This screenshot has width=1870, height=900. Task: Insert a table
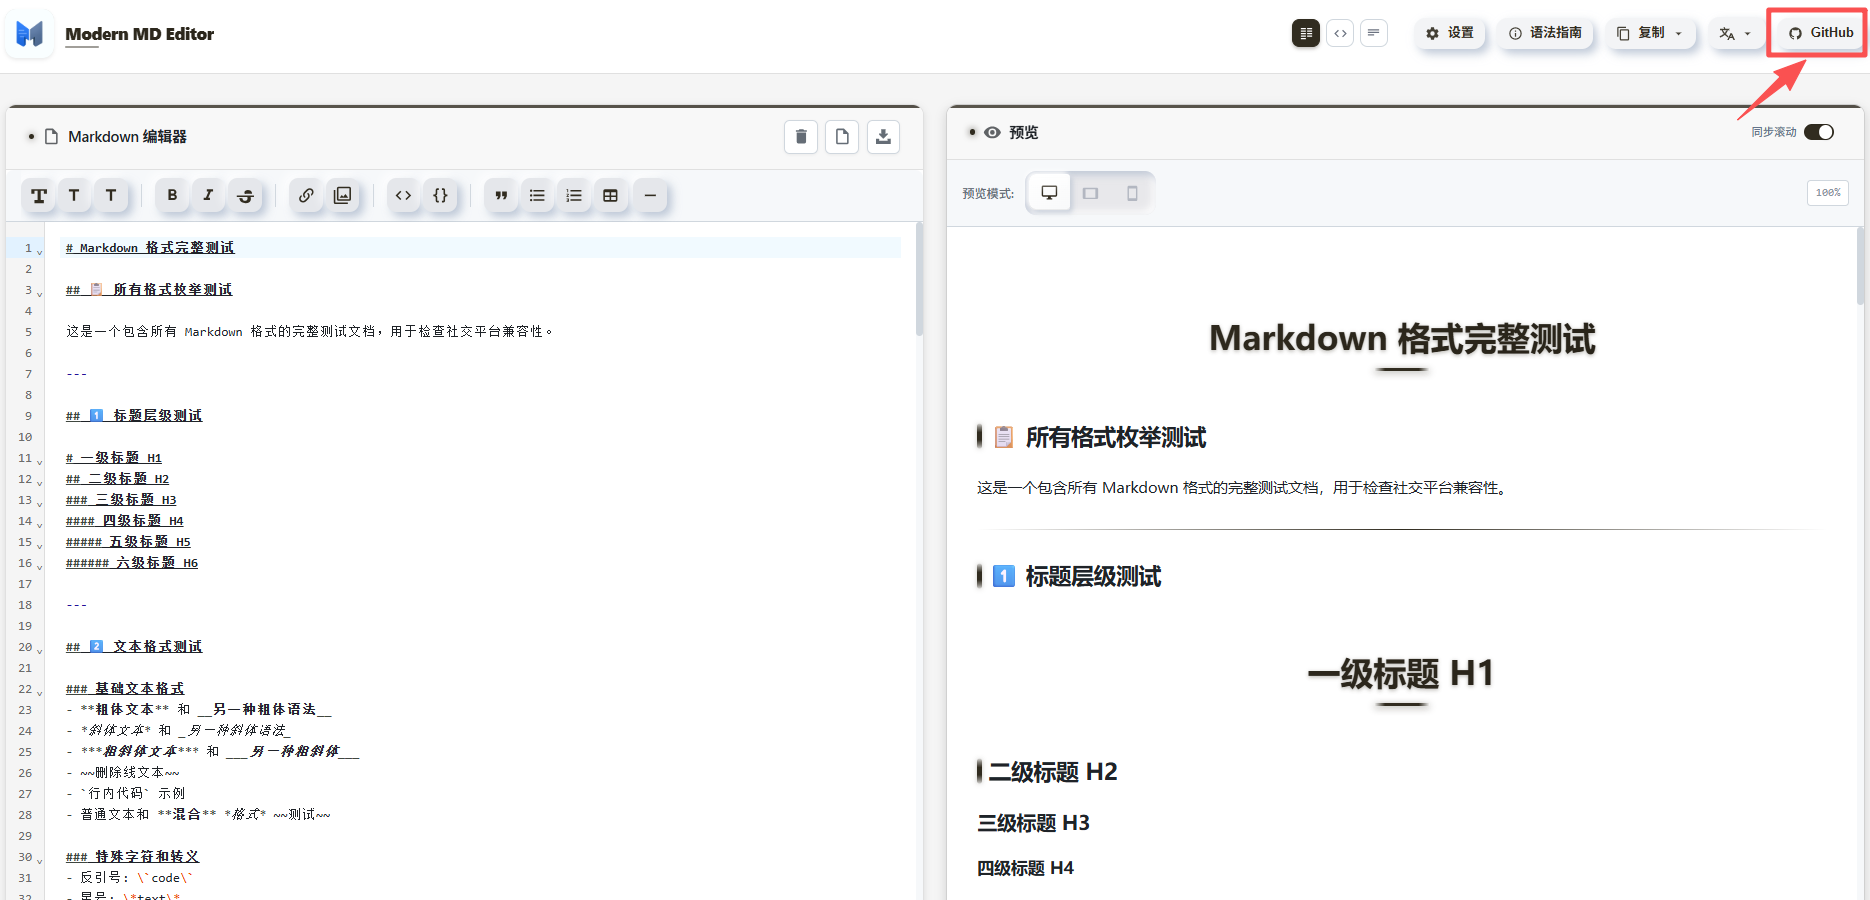(612, 196)
